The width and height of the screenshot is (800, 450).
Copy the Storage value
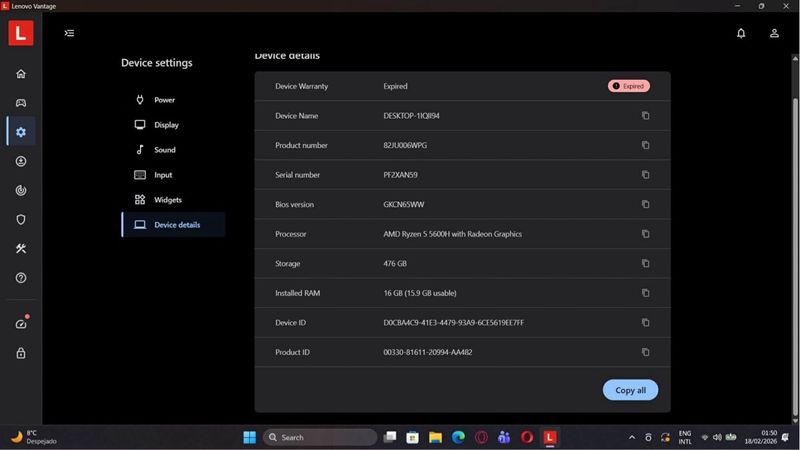point(645,264)
